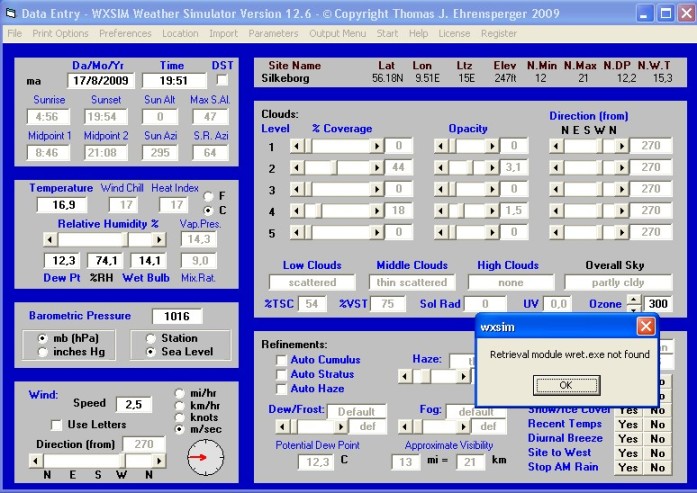This screenshot has height=493, width=697.
Task: Close the wxsim error dialog with X
Action: click(x=645, y=326)
